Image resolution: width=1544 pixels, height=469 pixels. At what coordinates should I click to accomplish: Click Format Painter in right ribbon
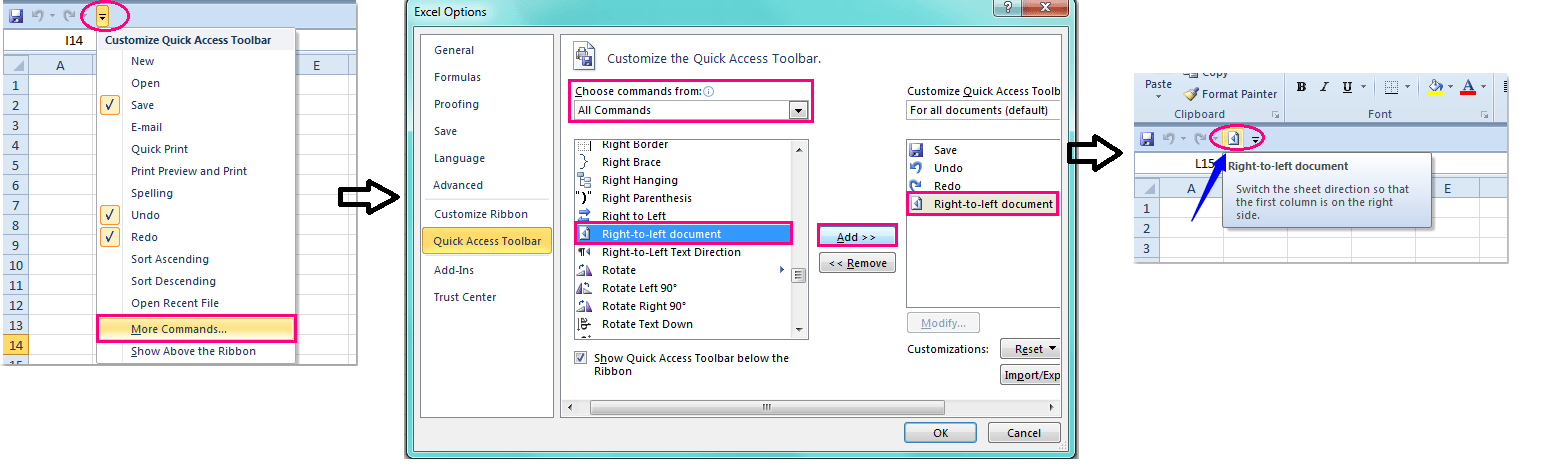coord(1230,94)
